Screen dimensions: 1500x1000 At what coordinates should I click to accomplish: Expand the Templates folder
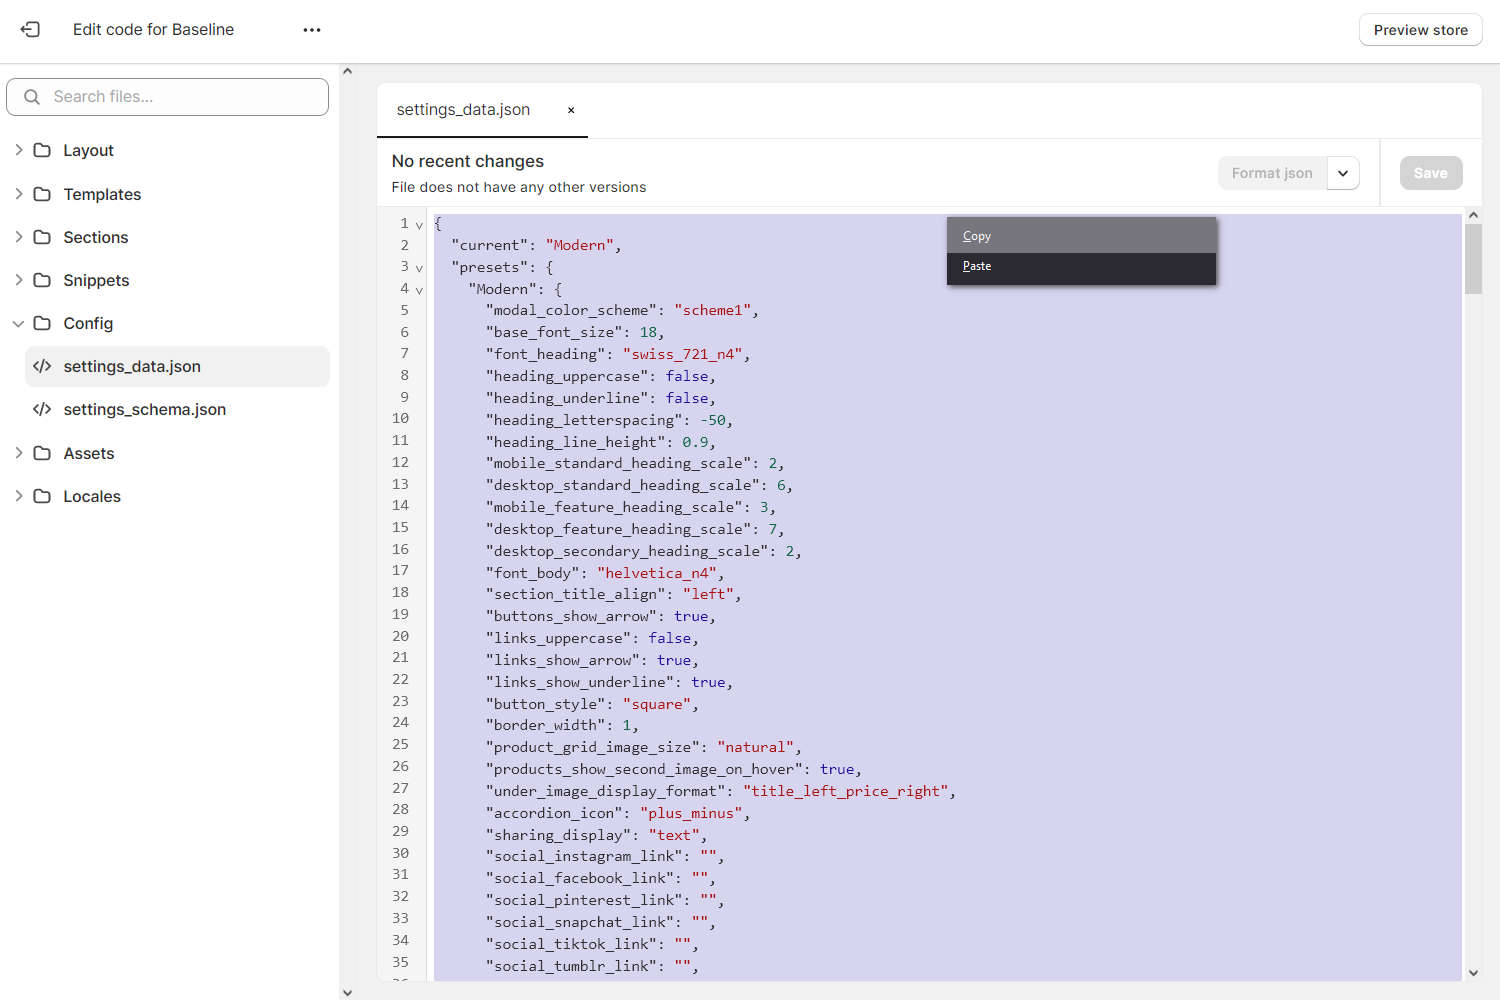tap(18, 193)
